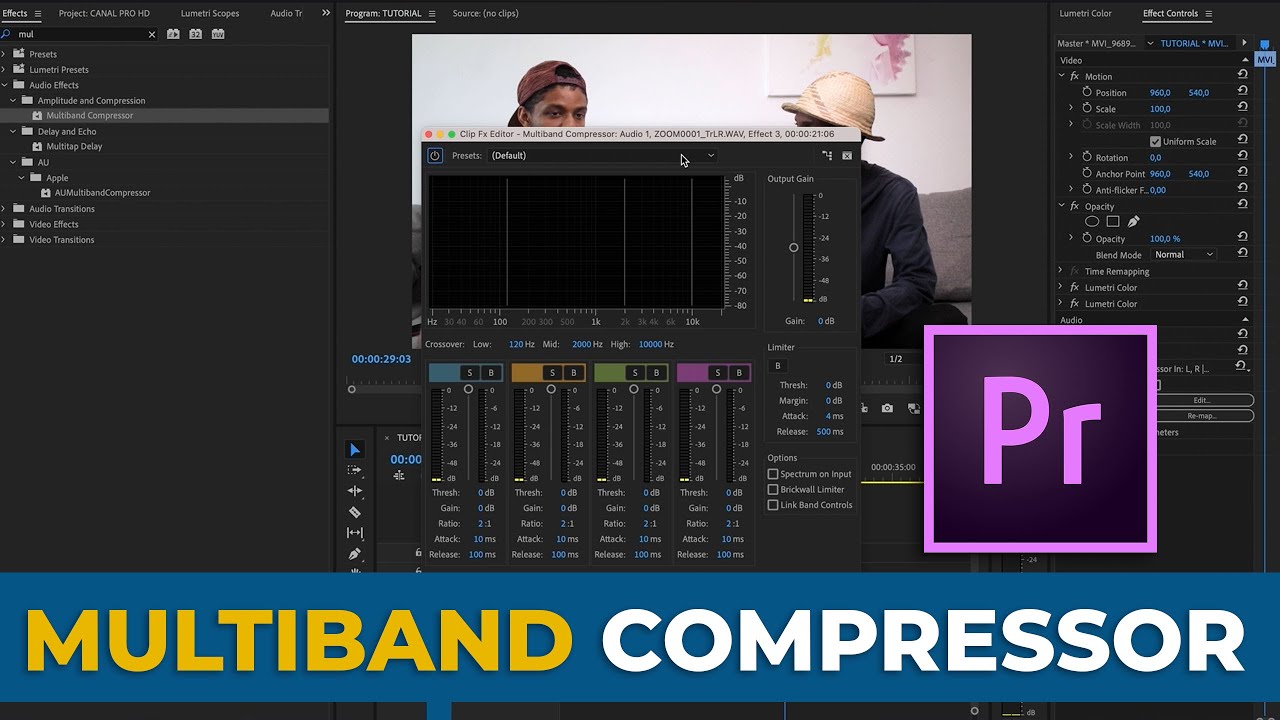Enable Link Band Controls option
The width and height of the screenshot is (1280, 720).
[773, 505]
